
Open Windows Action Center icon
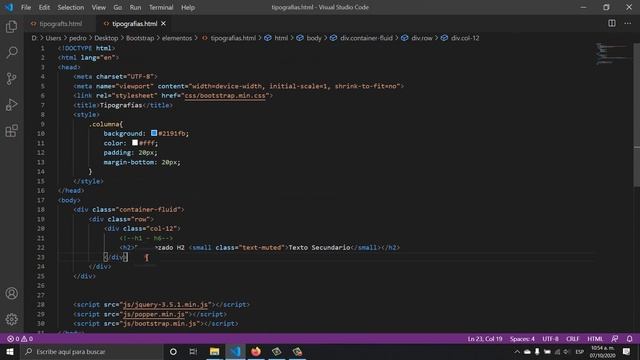pyautogui.click(x=627, y=351)
